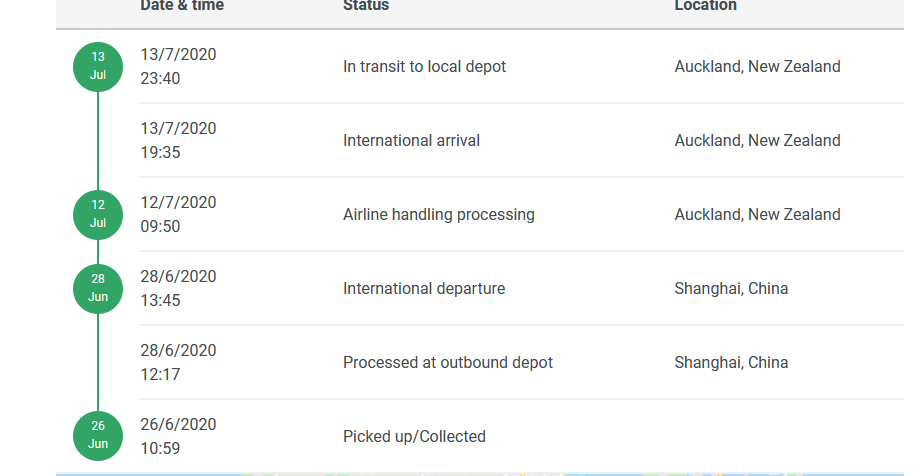924x476 pixels.
Task: Select the In transit to local depot status
Action: tap(424, 67)
